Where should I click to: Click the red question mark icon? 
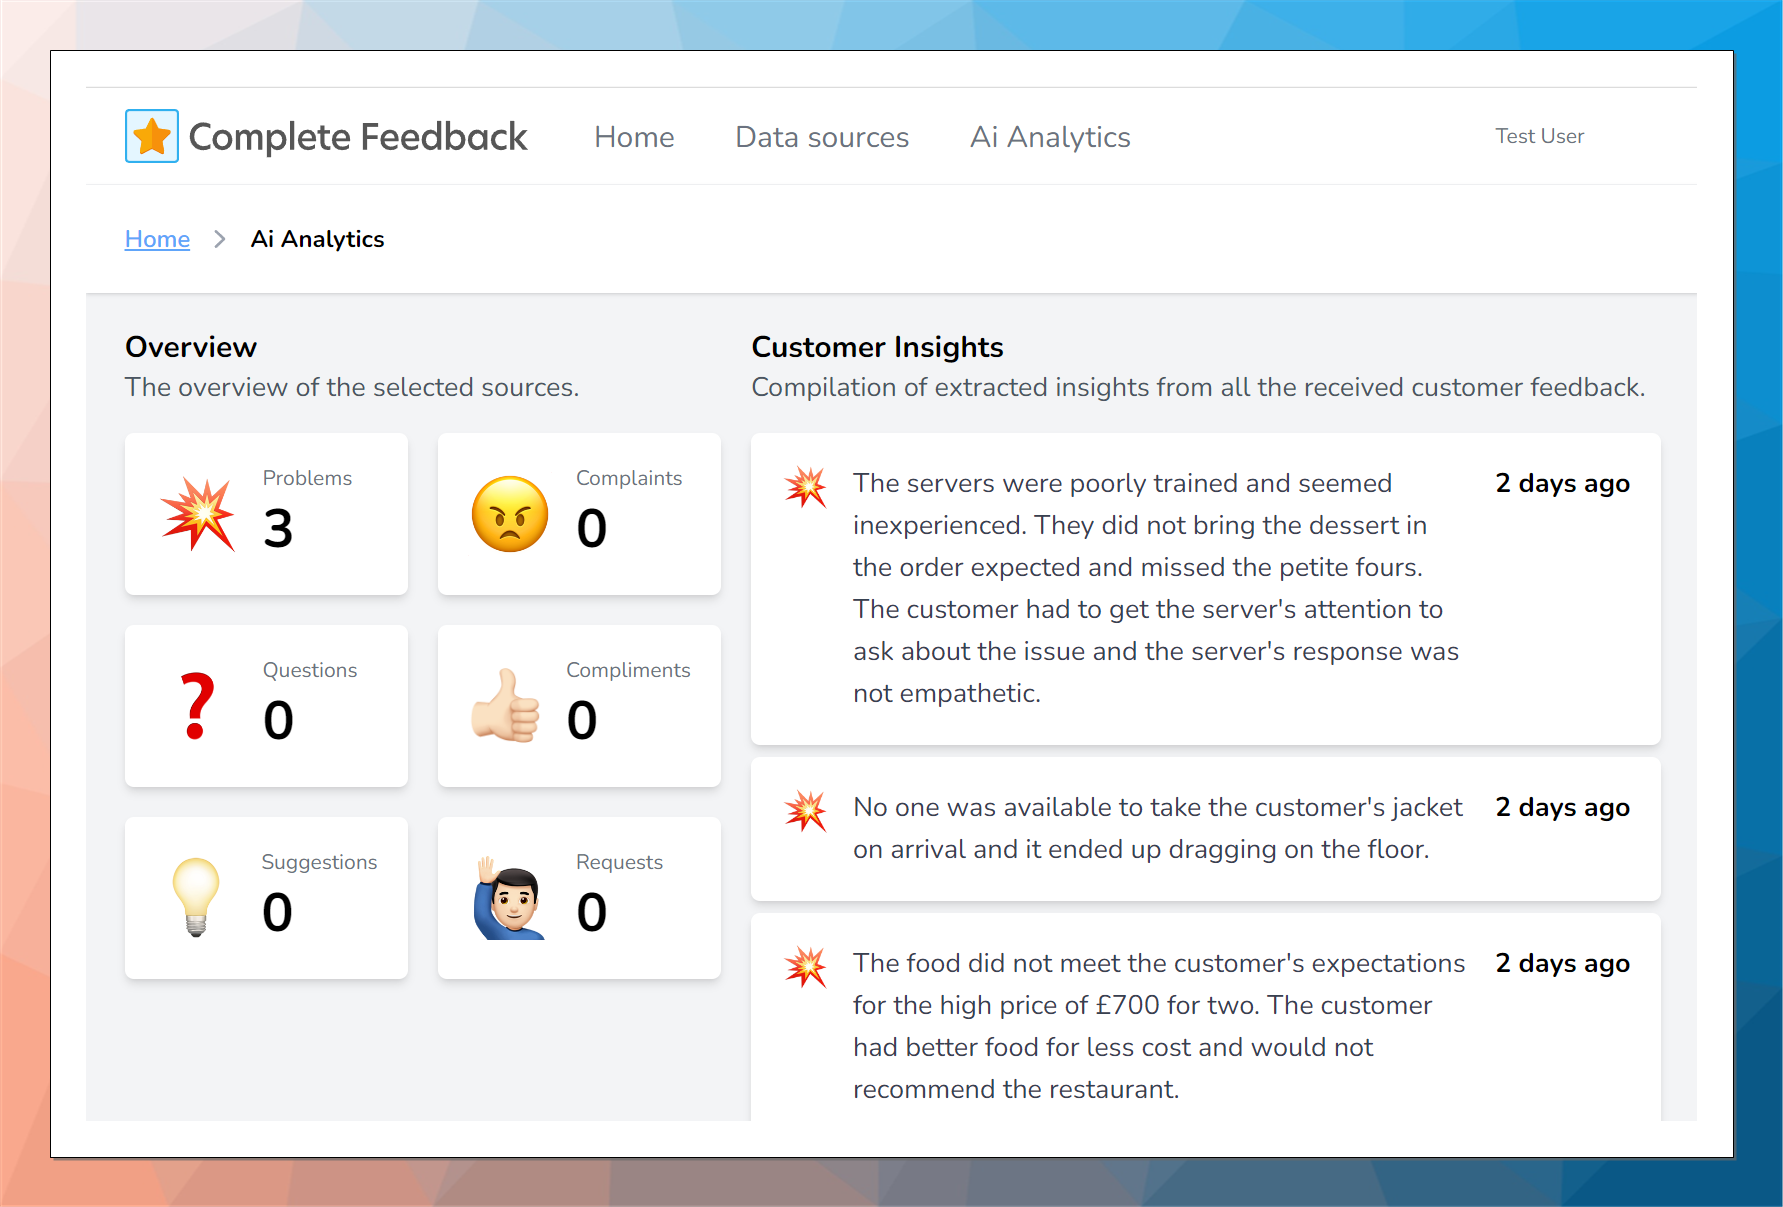(x=198, y=706)
